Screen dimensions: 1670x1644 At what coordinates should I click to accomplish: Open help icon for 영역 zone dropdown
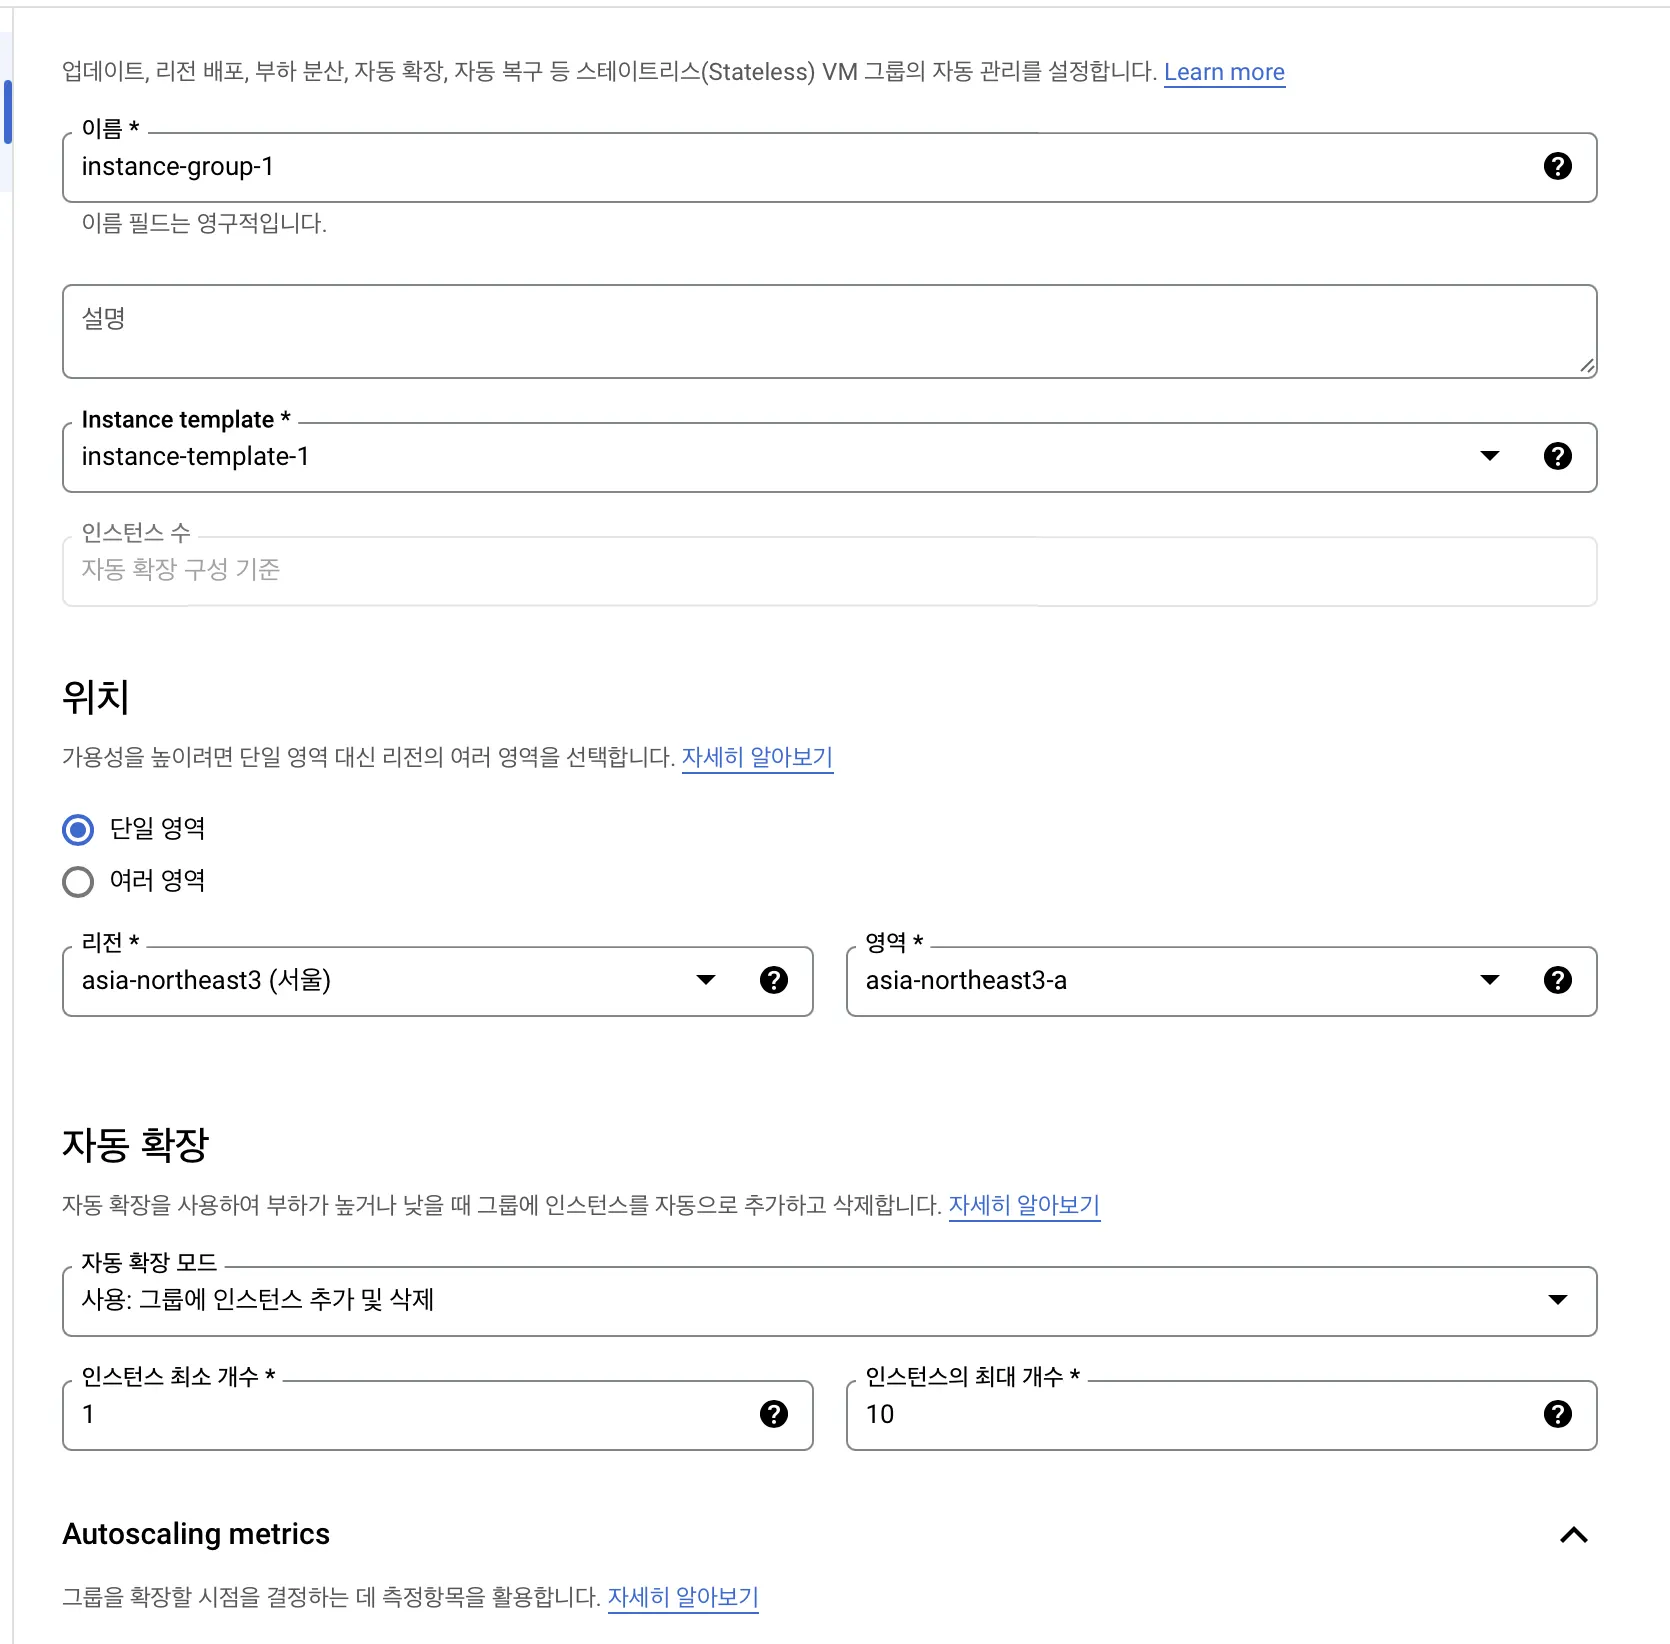click(x=1557, y=980)
